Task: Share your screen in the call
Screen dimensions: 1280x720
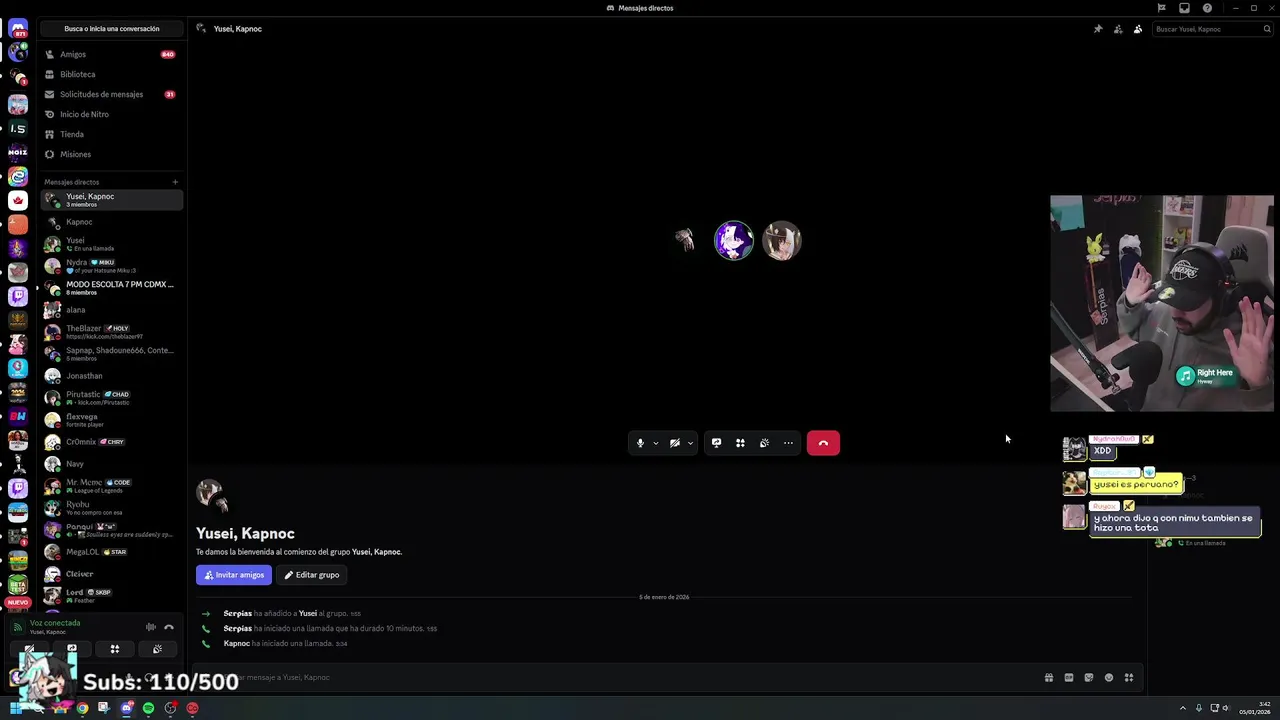Action: (716, 443)
